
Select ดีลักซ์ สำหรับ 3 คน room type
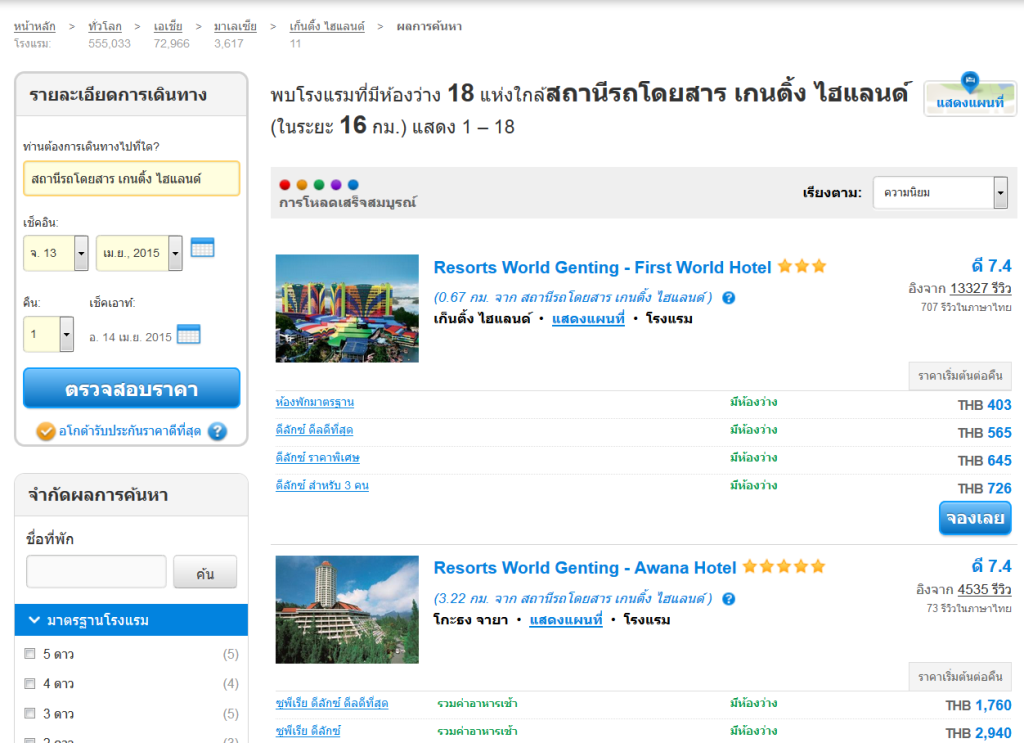click(x=322, y=485)
